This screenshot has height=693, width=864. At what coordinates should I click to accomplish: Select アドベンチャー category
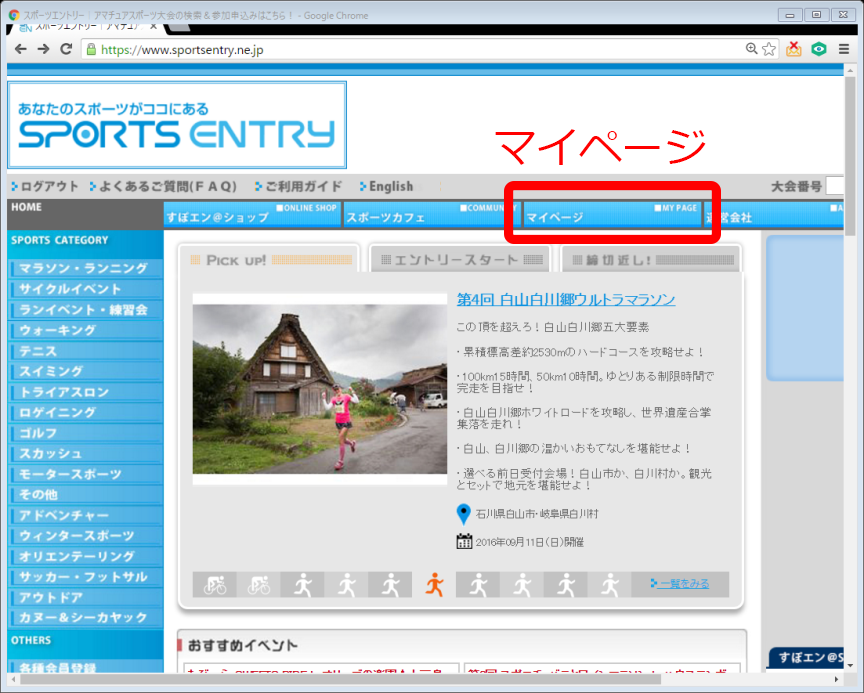click(x=85, y=515)
